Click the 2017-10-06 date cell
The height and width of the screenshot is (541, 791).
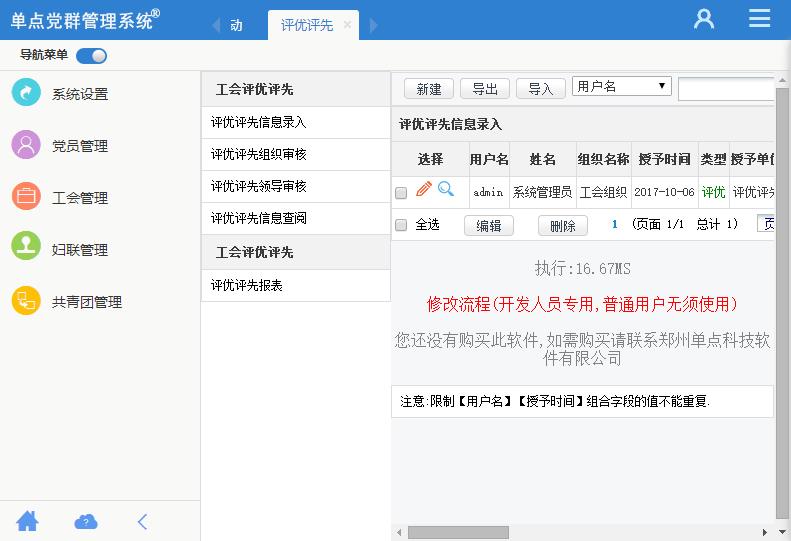(664, 192)
